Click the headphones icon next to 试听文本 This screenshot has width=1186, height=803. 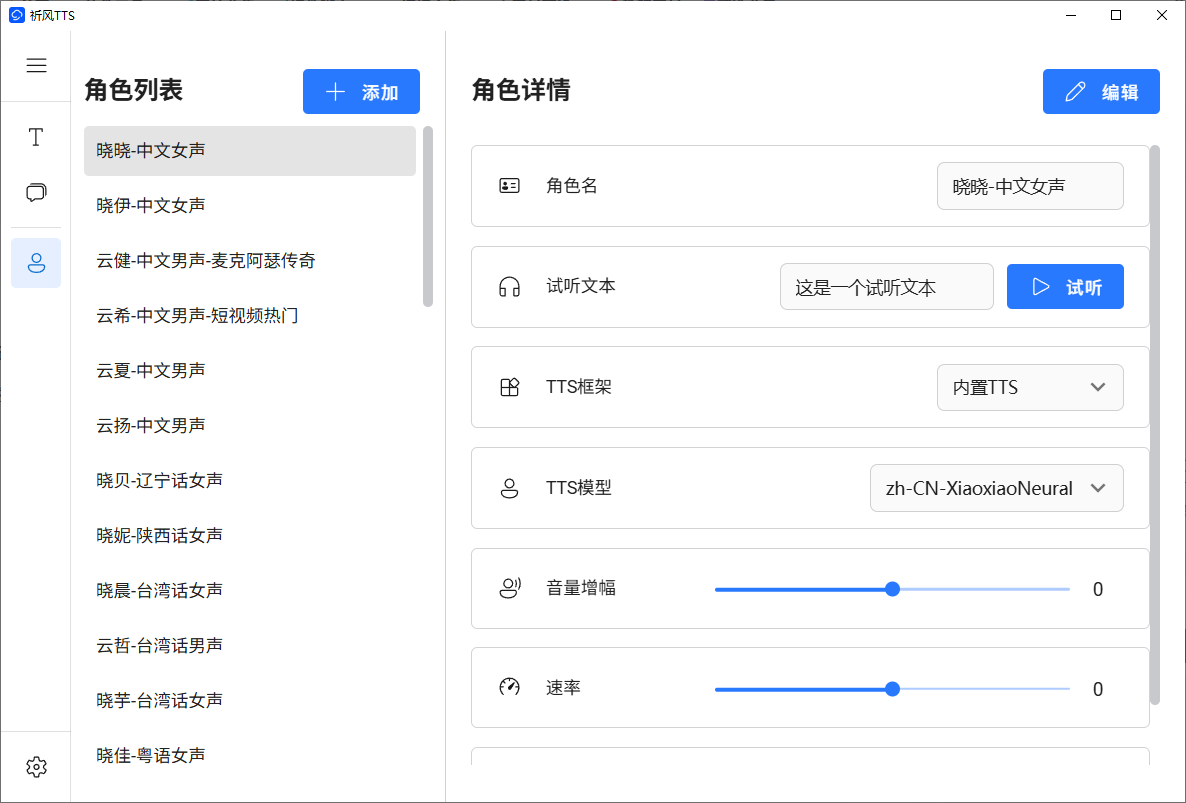coord(510,286)
